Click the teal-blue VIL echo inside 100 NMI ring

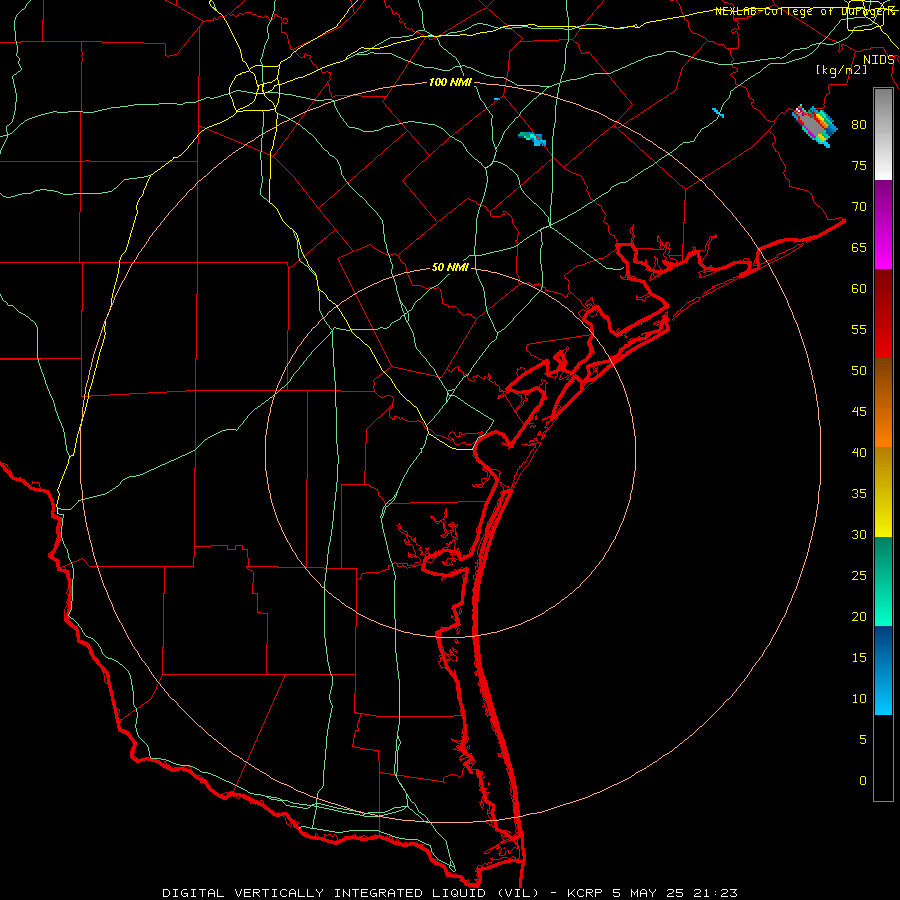pos(532,138)
